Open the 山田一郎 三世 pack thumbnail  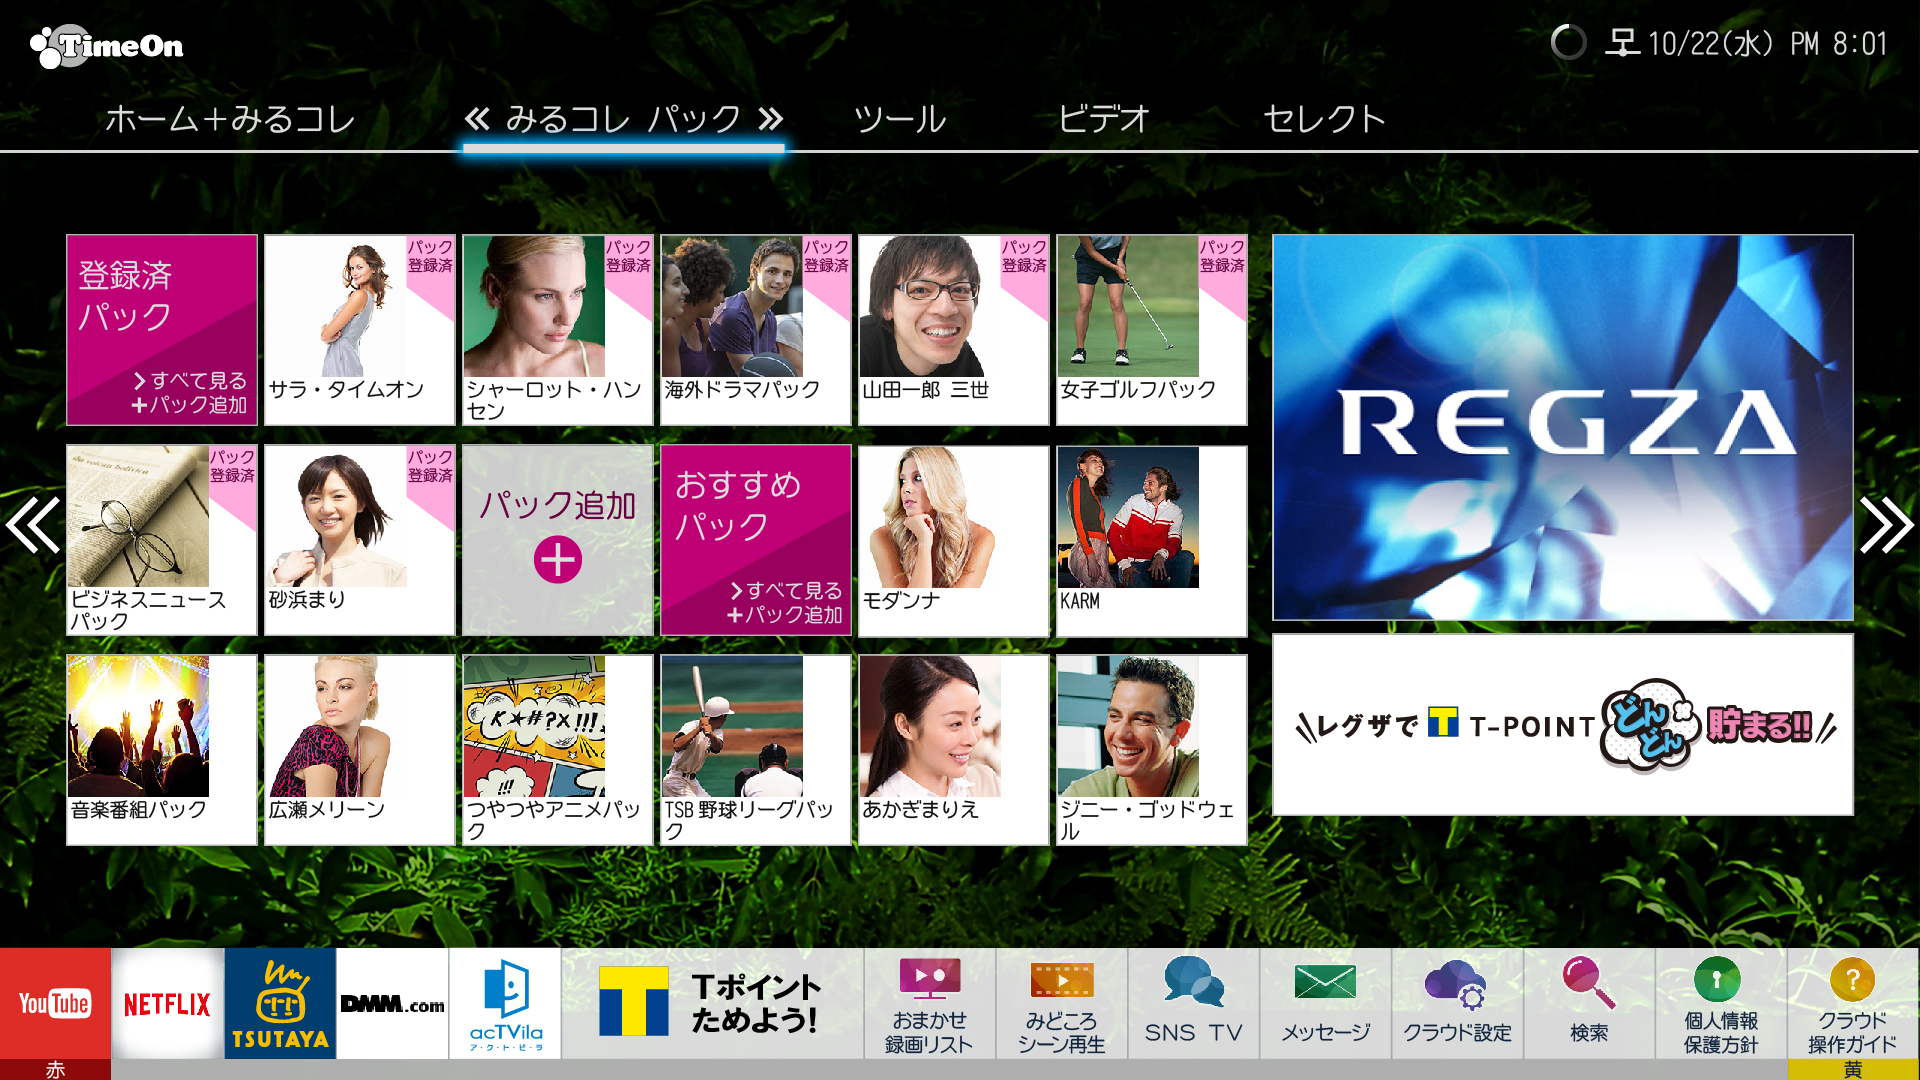click(x=954, y=330)
